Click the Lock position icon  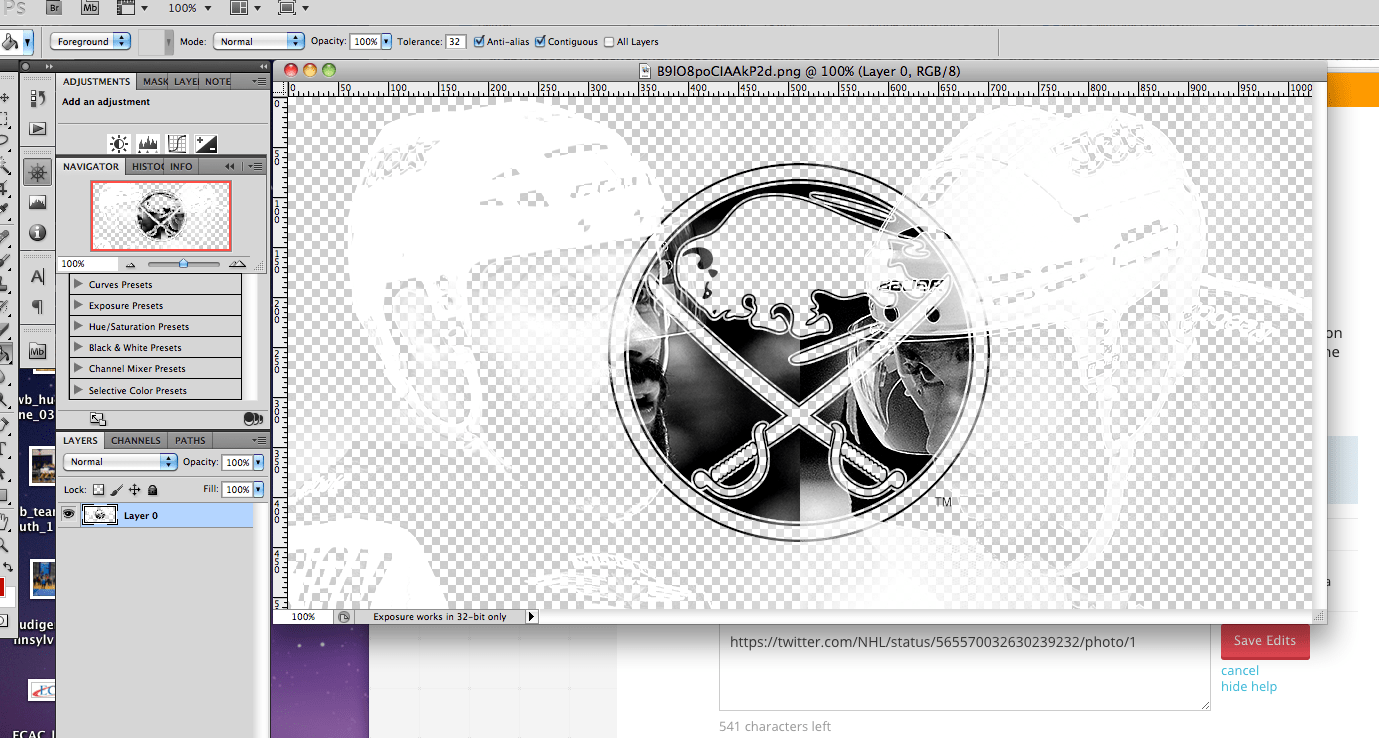tap(134, 490)
